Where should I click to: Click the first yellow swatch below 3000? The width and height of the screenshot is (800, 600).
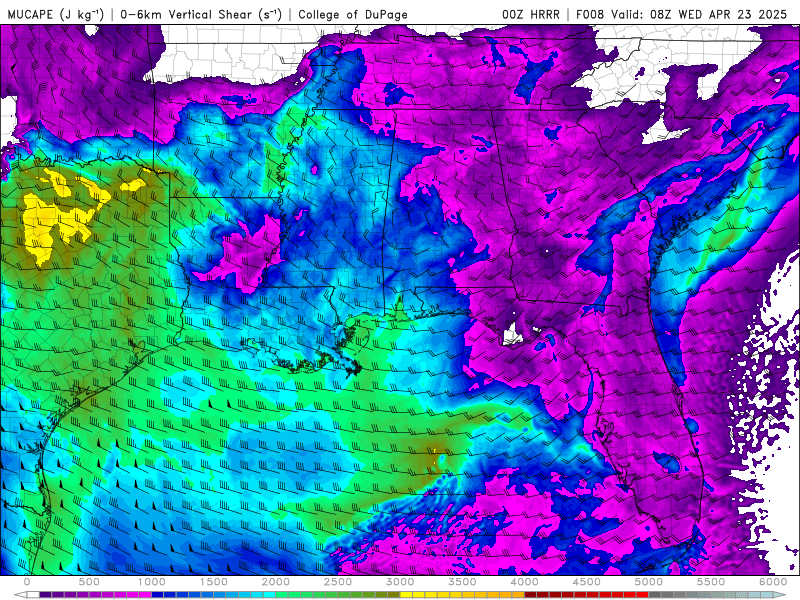click(406, 594)
